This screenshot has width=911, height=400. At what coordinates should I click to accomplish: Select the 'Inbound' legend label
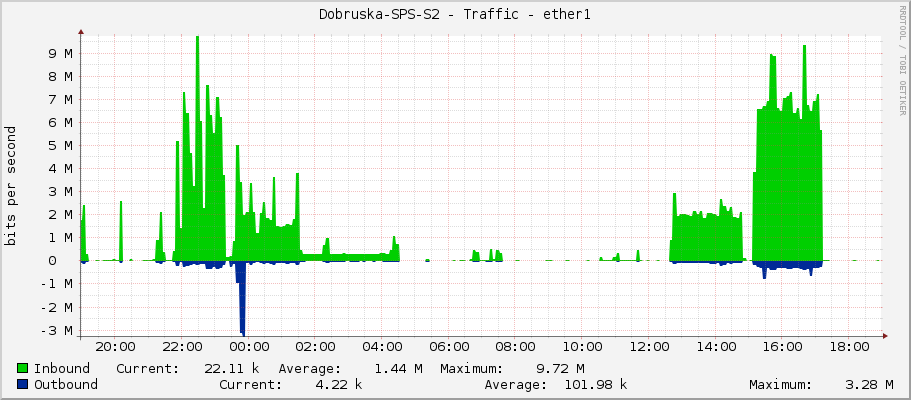point(62,369)
